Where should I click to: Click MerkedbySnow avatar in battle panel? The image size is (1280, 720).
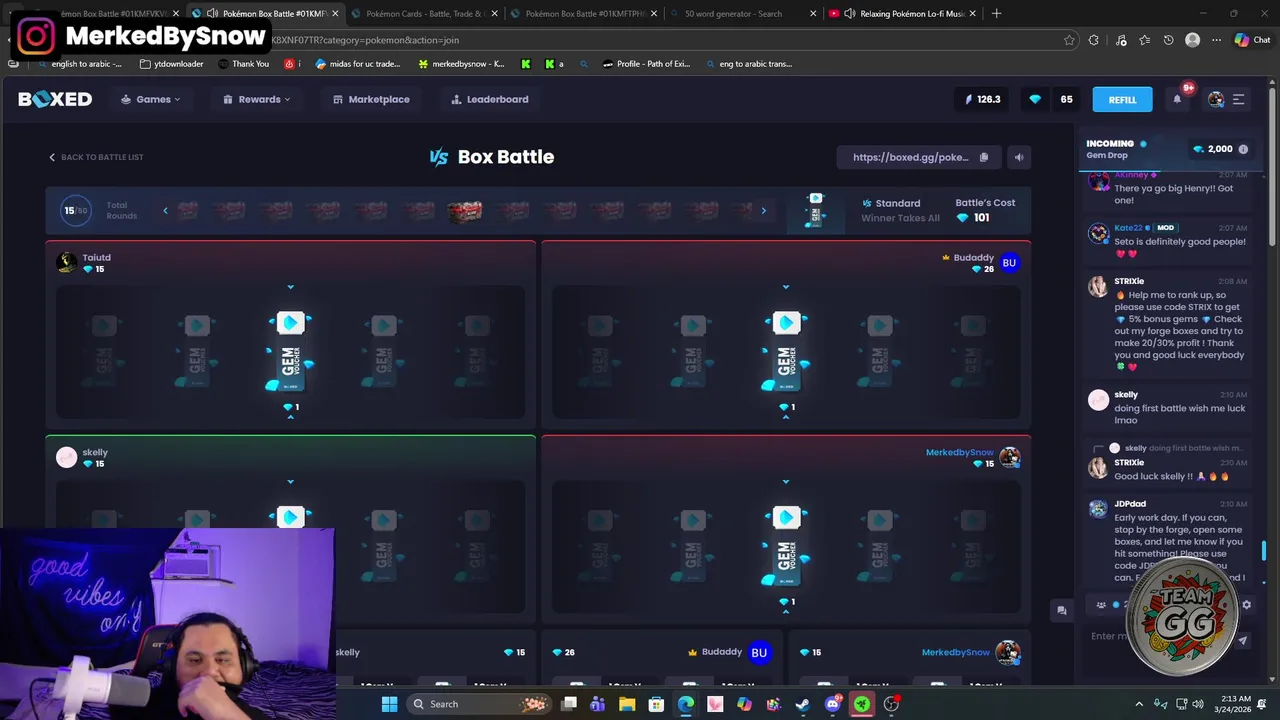tap(1010, 457)
